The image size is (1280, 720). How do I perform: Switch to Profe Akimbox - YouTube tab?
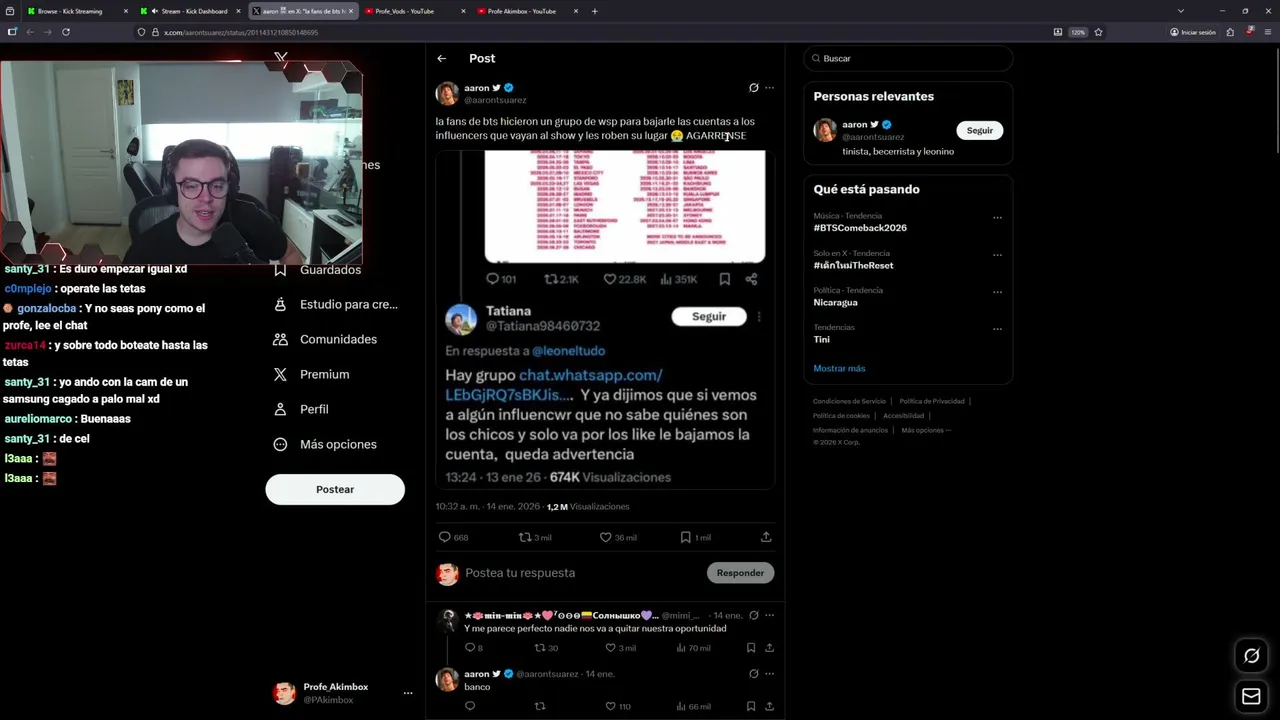526,11
